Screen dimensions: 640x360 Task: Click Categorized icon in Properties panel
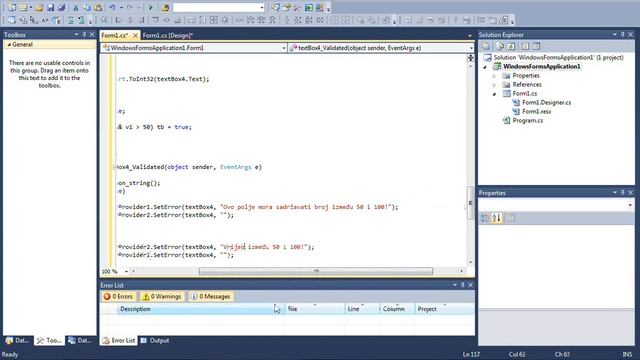(485, 218)
